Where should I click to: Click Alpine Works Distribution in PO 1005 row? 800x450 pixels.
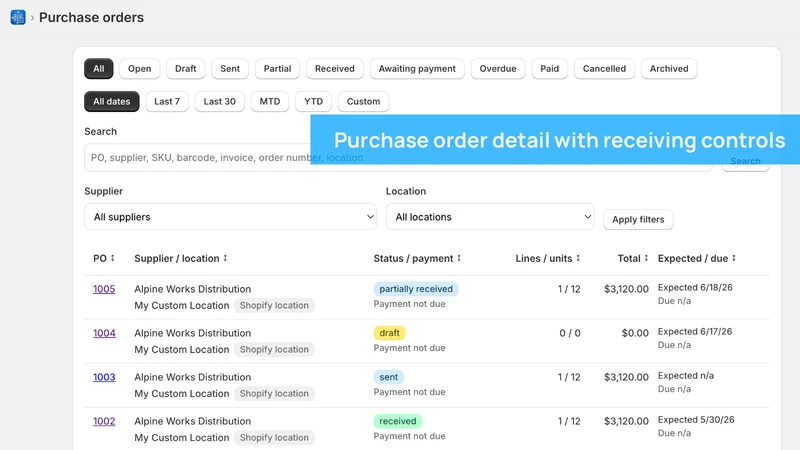pos(192,289)
